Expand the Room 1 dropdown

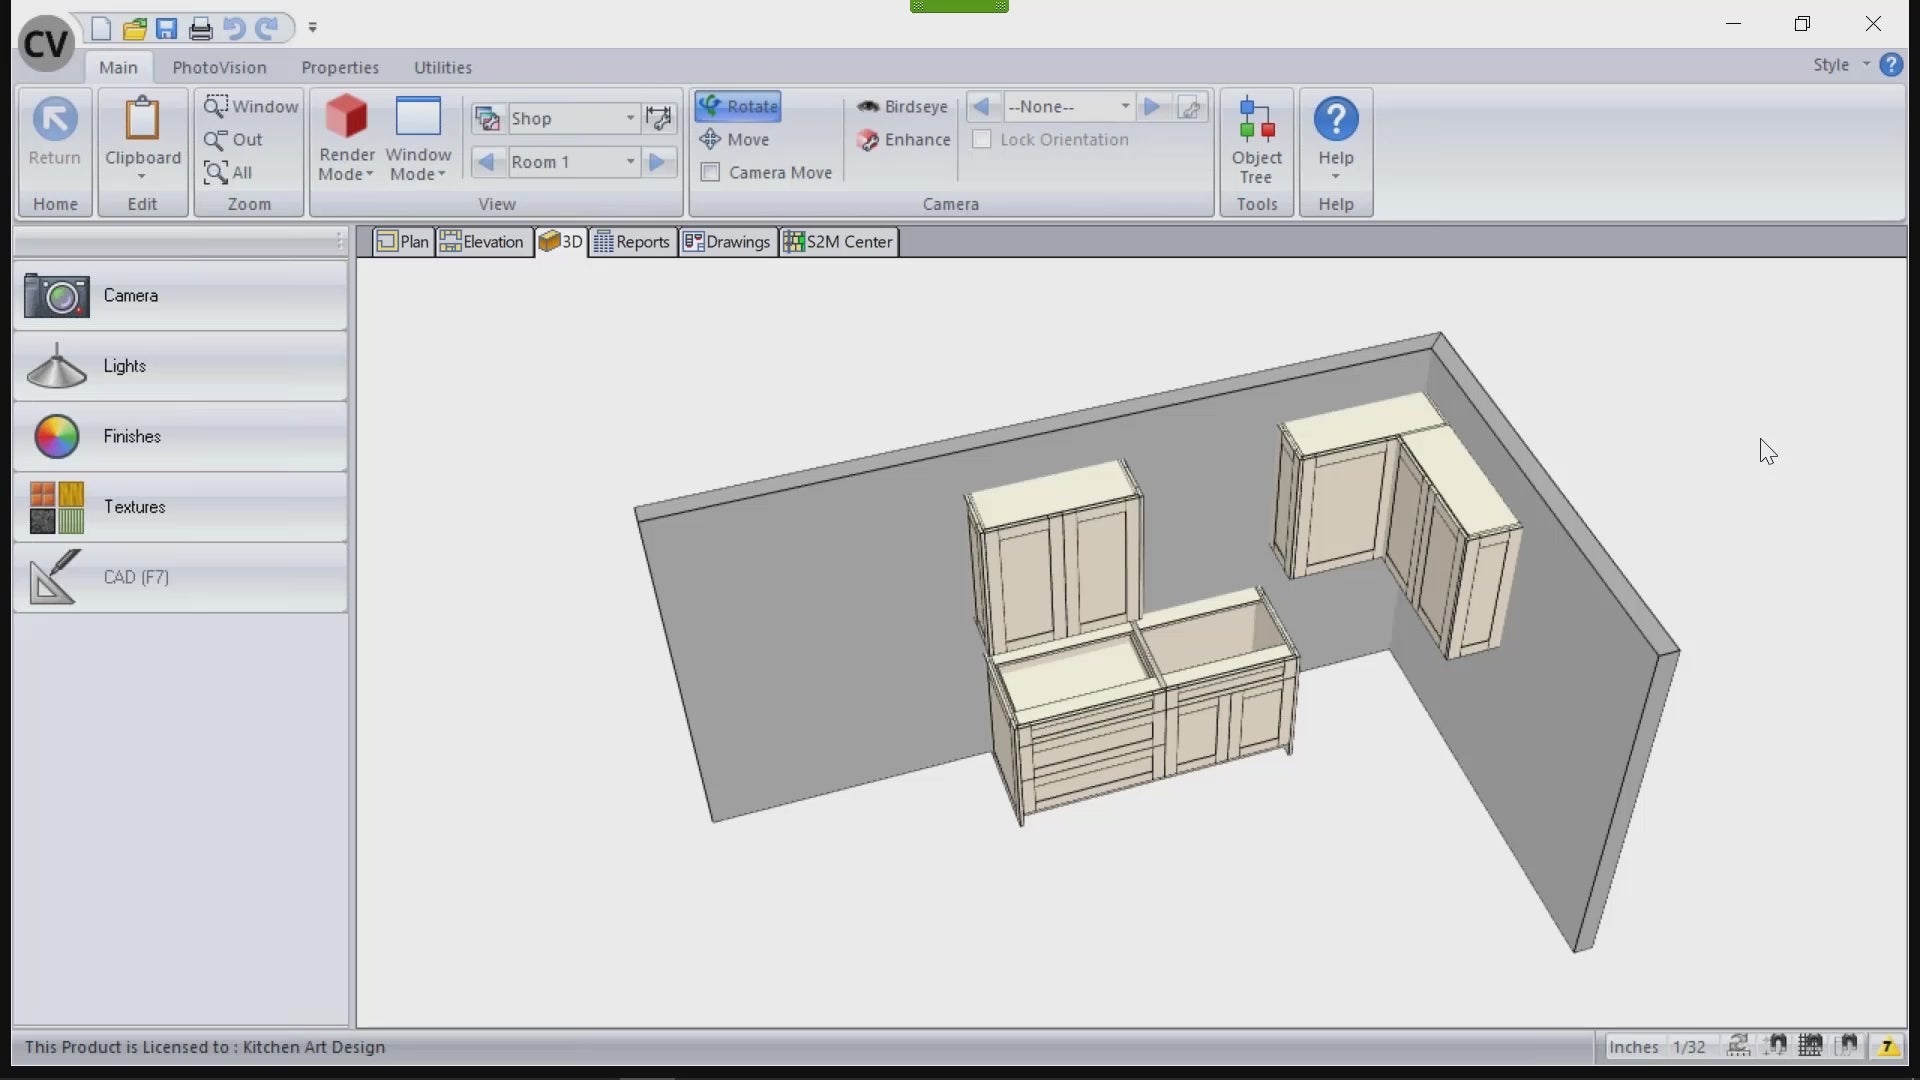(x=630, y=162)
